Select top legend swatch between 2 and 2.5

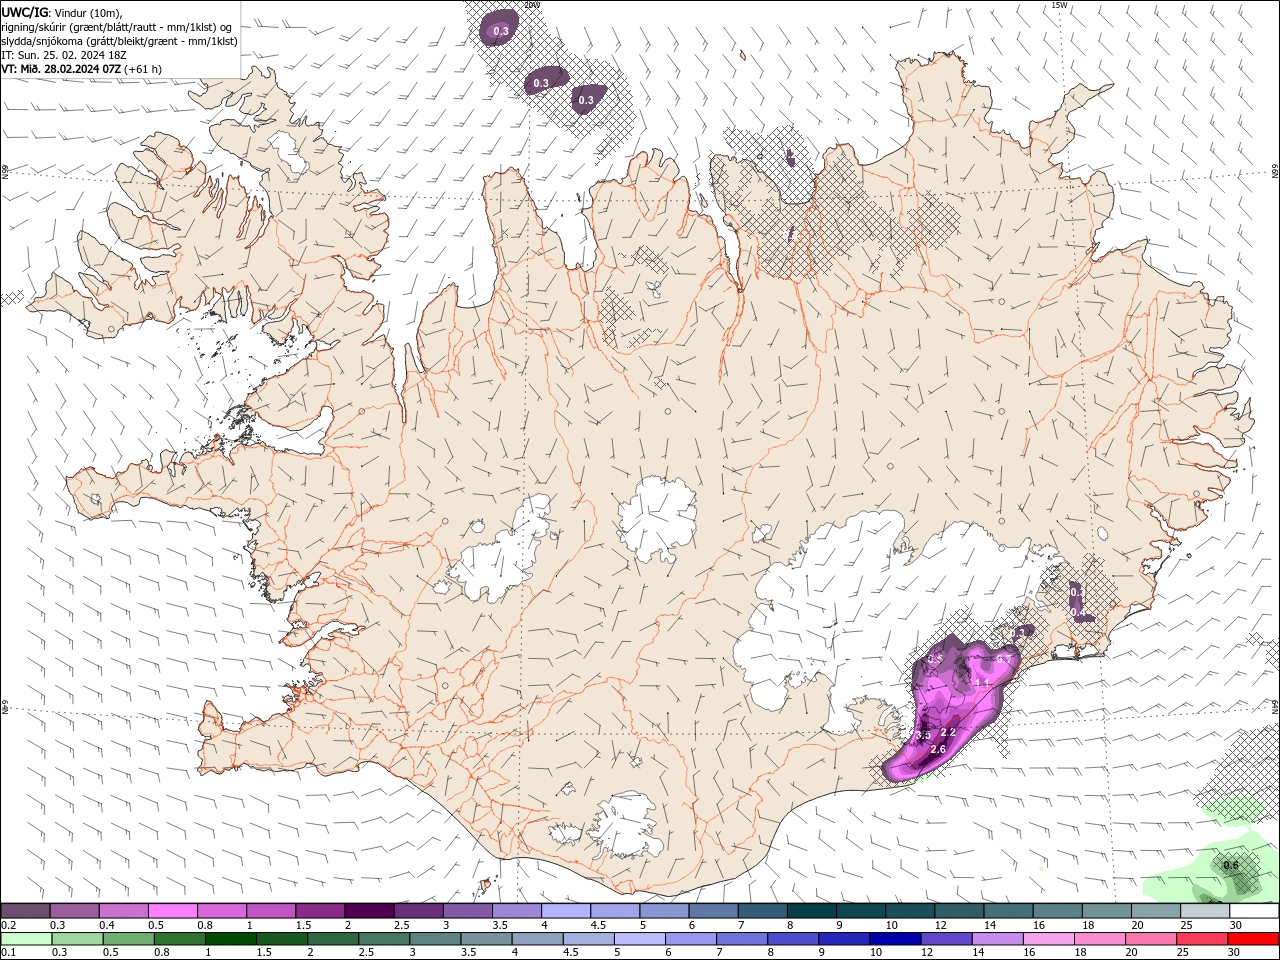point(369,910)
